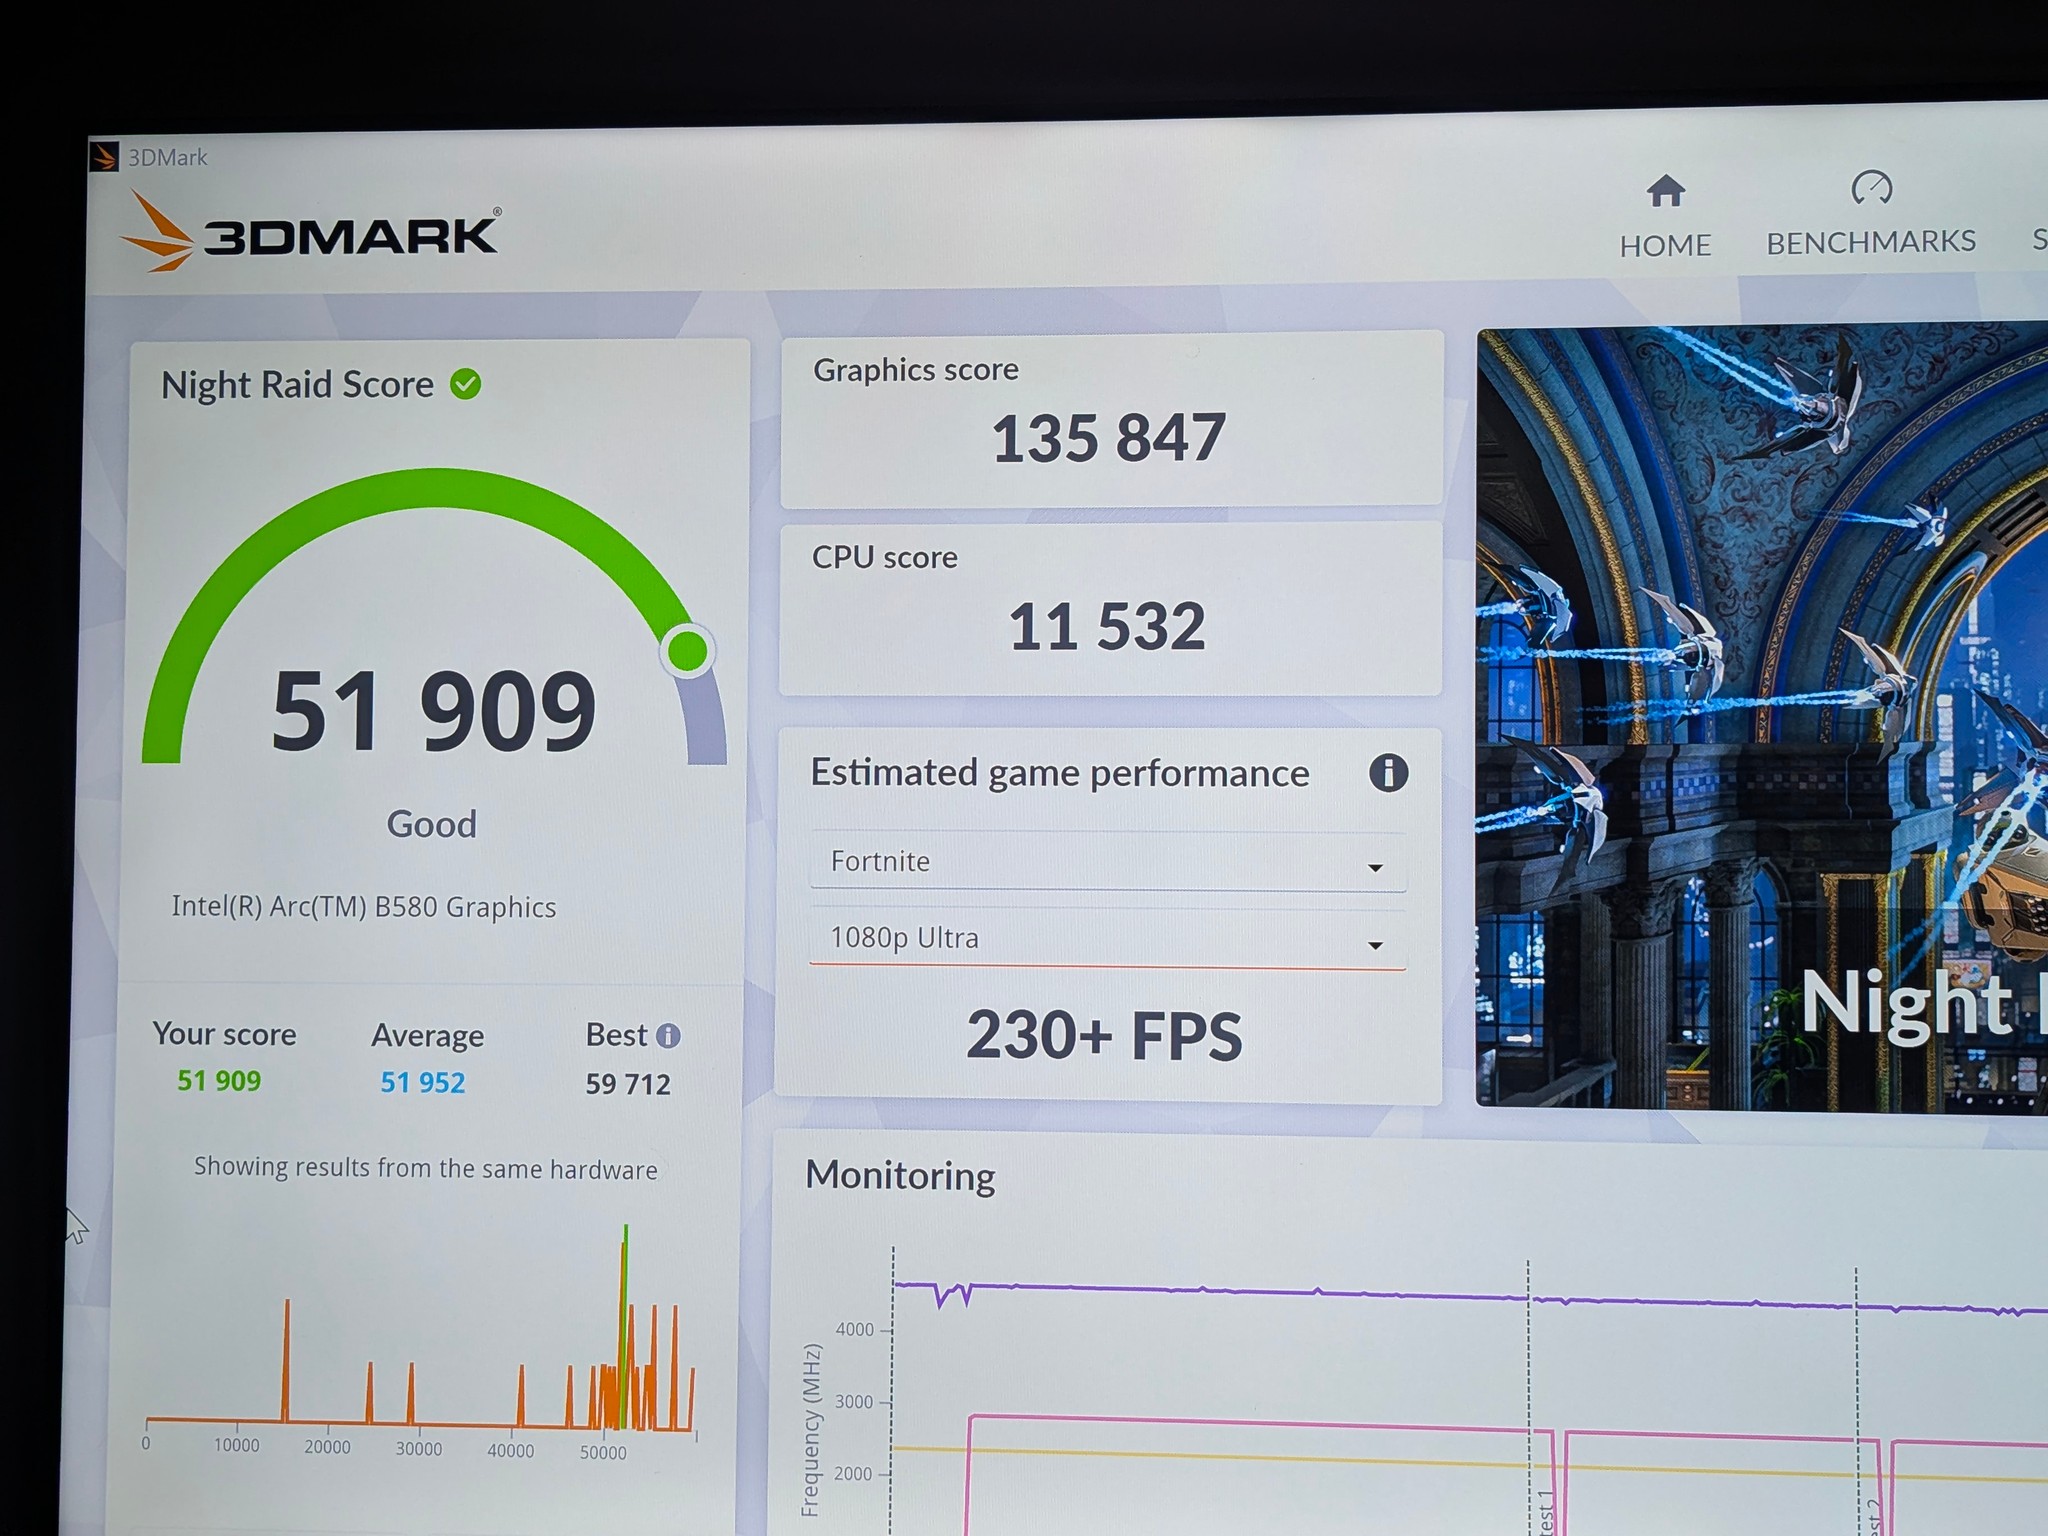Click the Frequency (MHz) axis label
The width and height of the screenshot is (2048, 1536).
(810, 1430)
